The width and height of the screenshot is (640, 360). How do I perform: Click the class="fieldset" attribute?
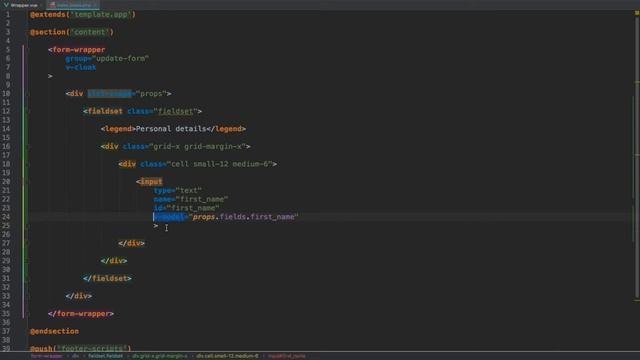[x=162, y=111]
